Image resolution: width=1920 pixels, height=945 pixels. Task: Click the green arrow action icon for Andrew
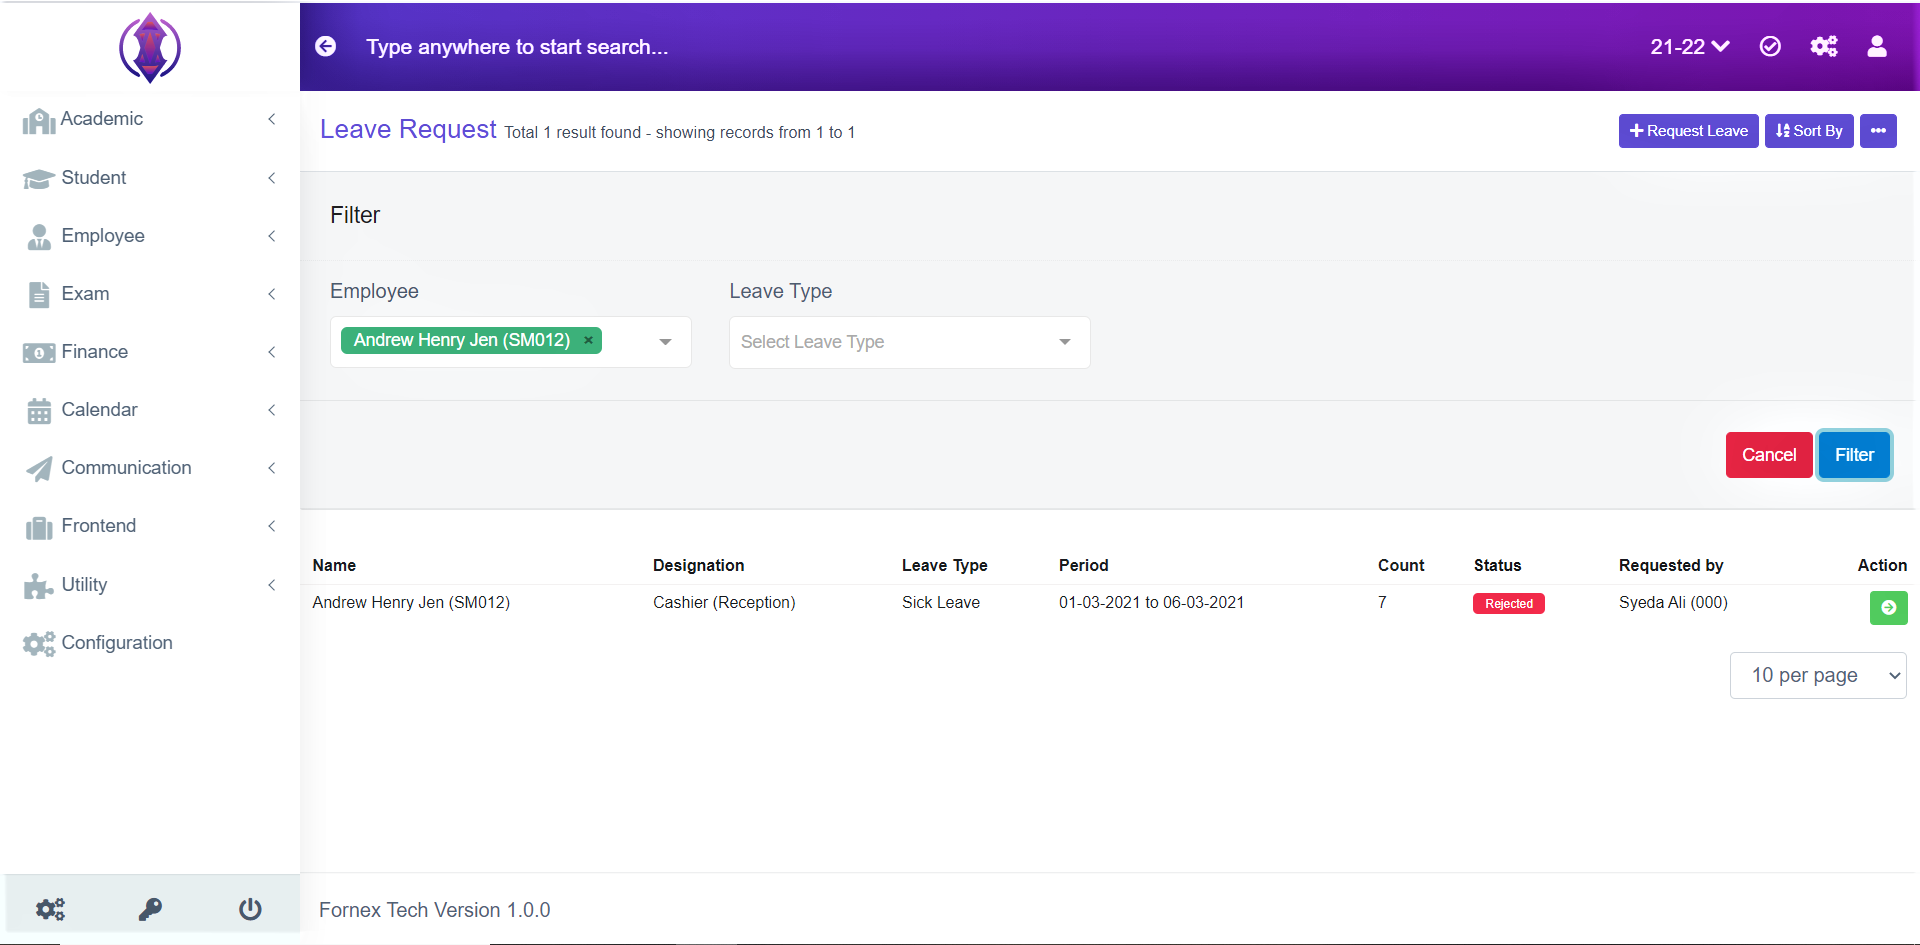click(1888, 608)
